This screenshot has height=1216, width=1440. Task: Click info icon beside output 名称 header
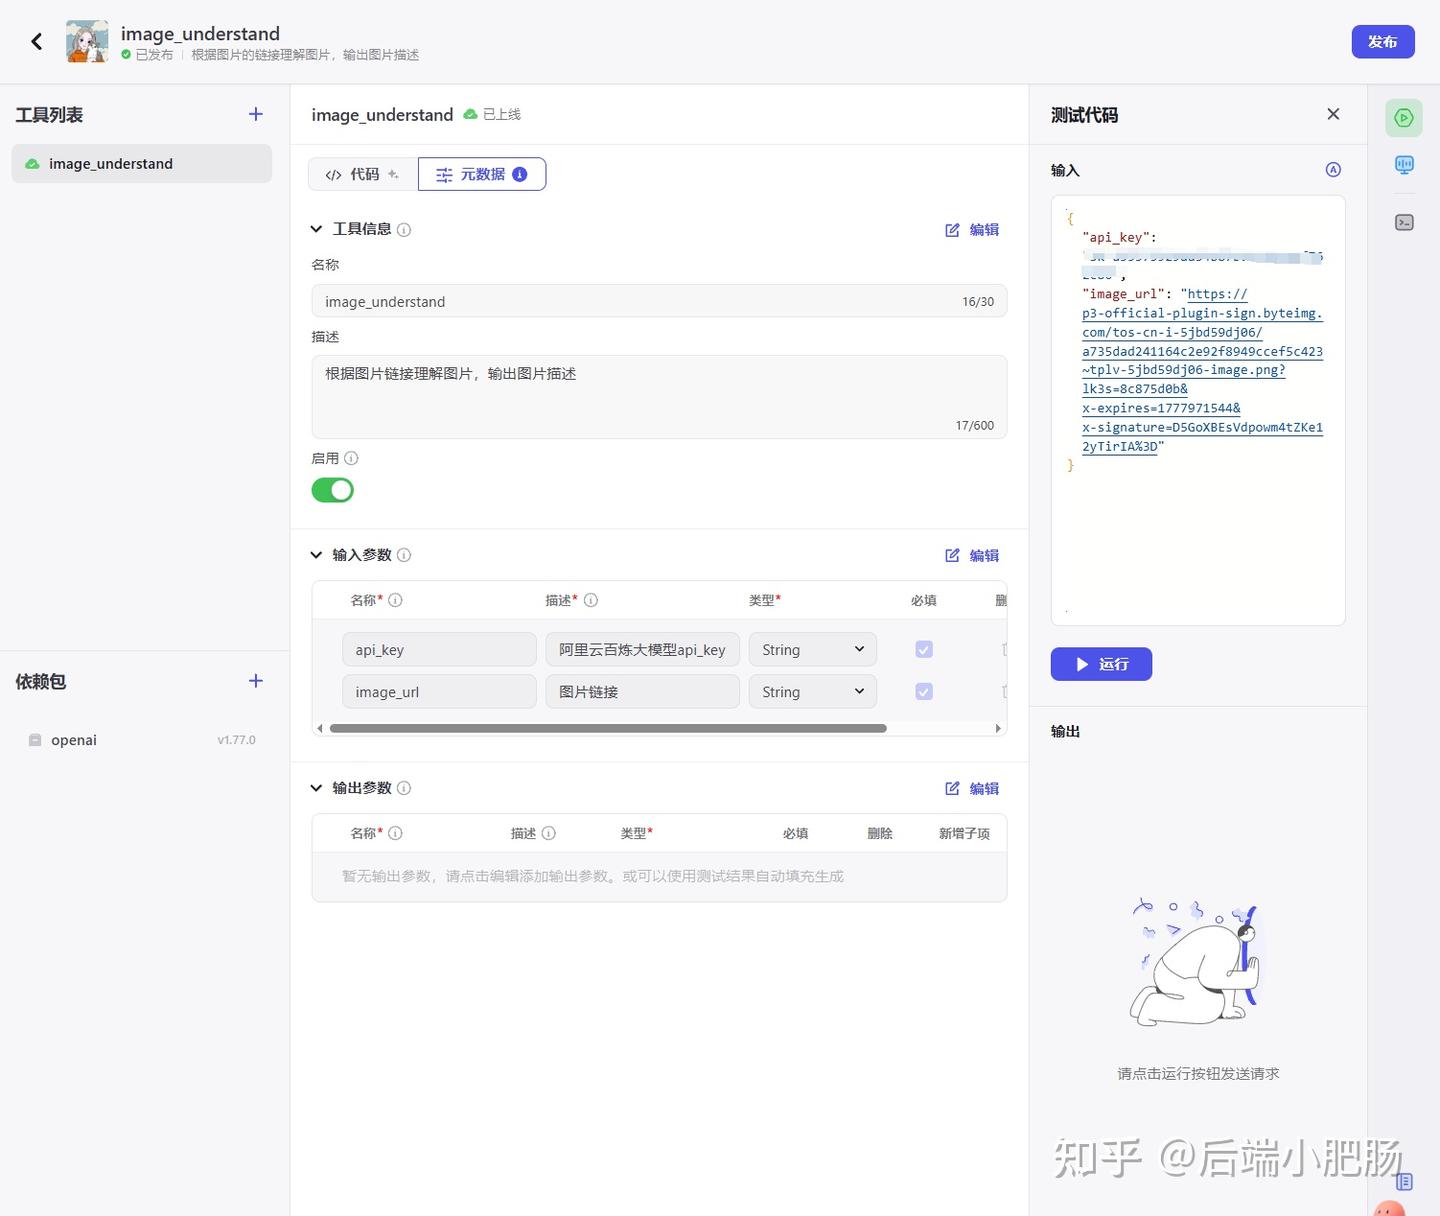(x=395, y=833)
